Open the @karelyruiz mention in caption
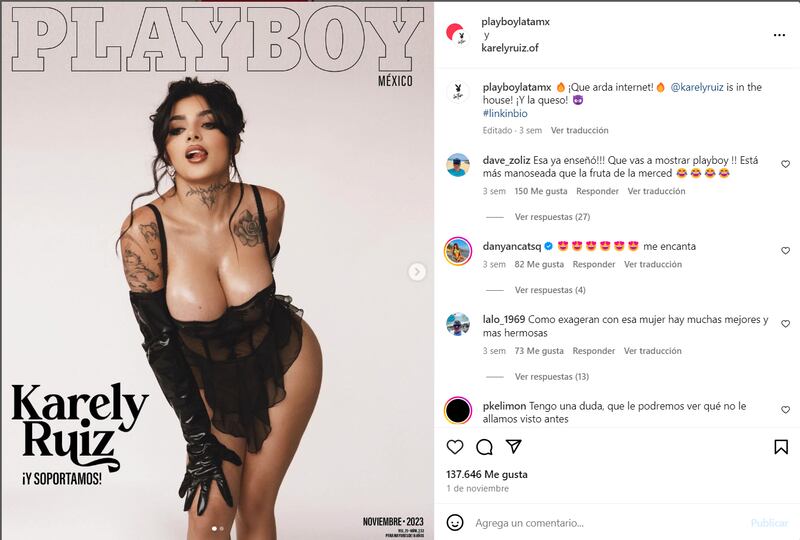Screen dimensions: 800x540 (x=696, y=87)
